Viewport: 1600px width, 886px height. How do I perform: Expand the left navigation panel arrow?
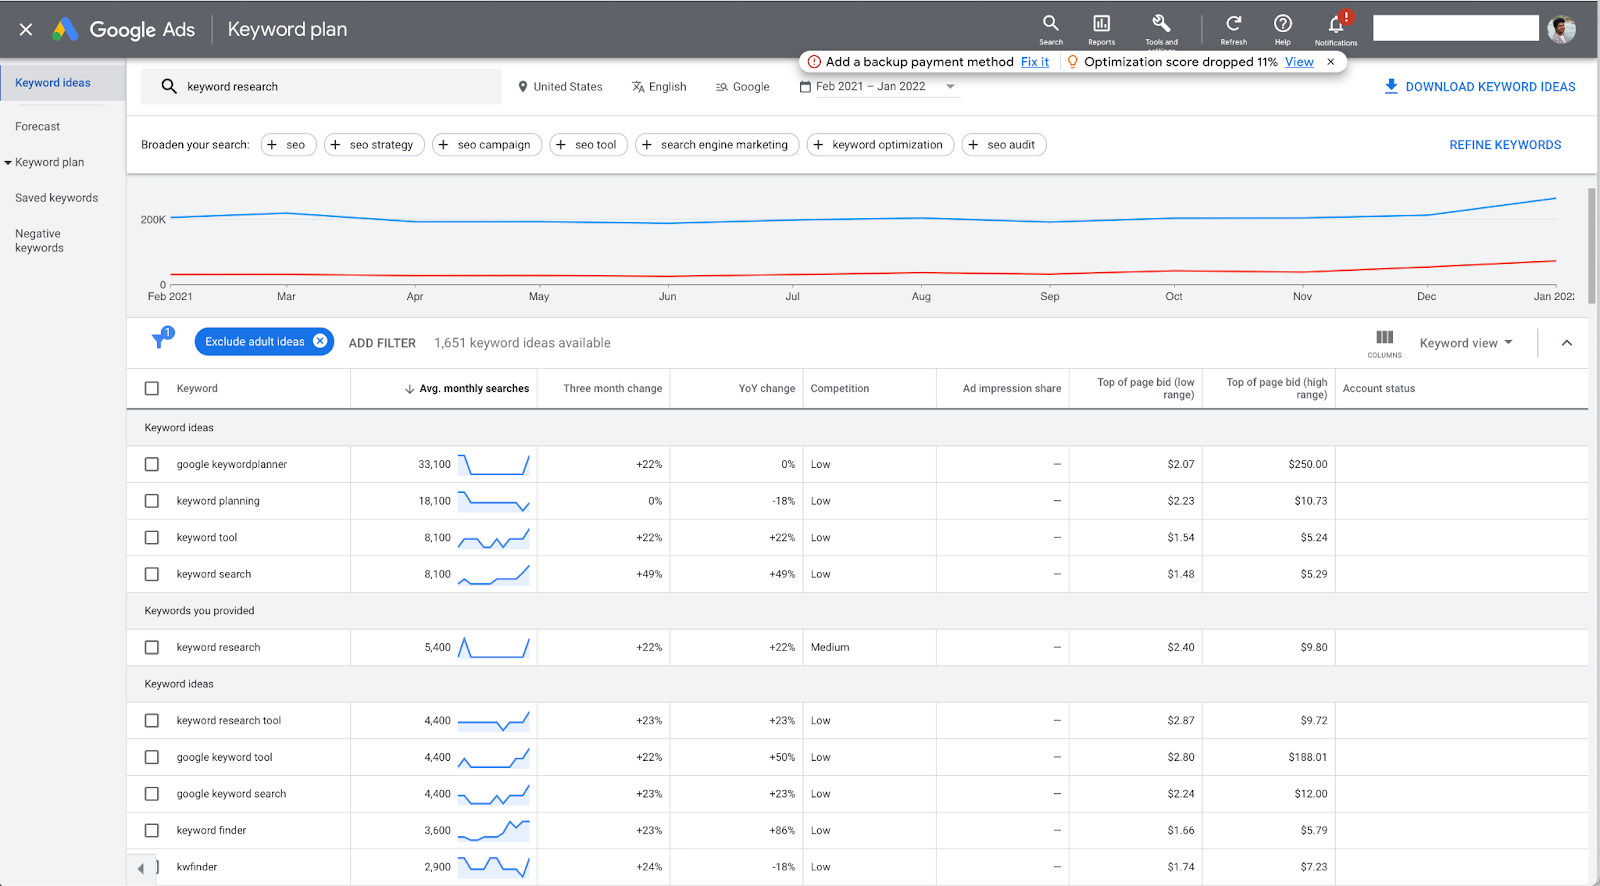point(141,868)
